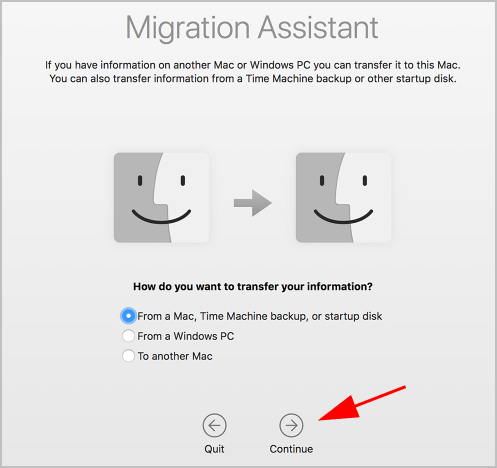497x468 pixels.
Task: Choose the 'From a Windows PC' radio button
Action: 128,336
